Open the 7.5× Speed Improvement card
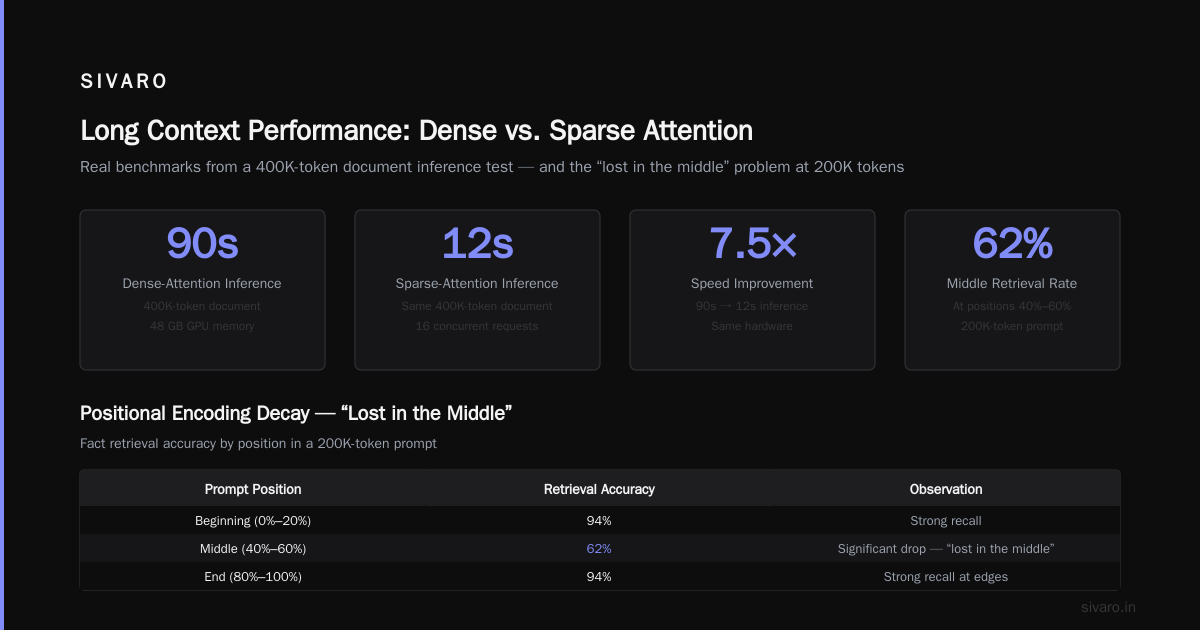Image resolution: width=1200 pixels, height=630 pixels. (x=752, y=290)
